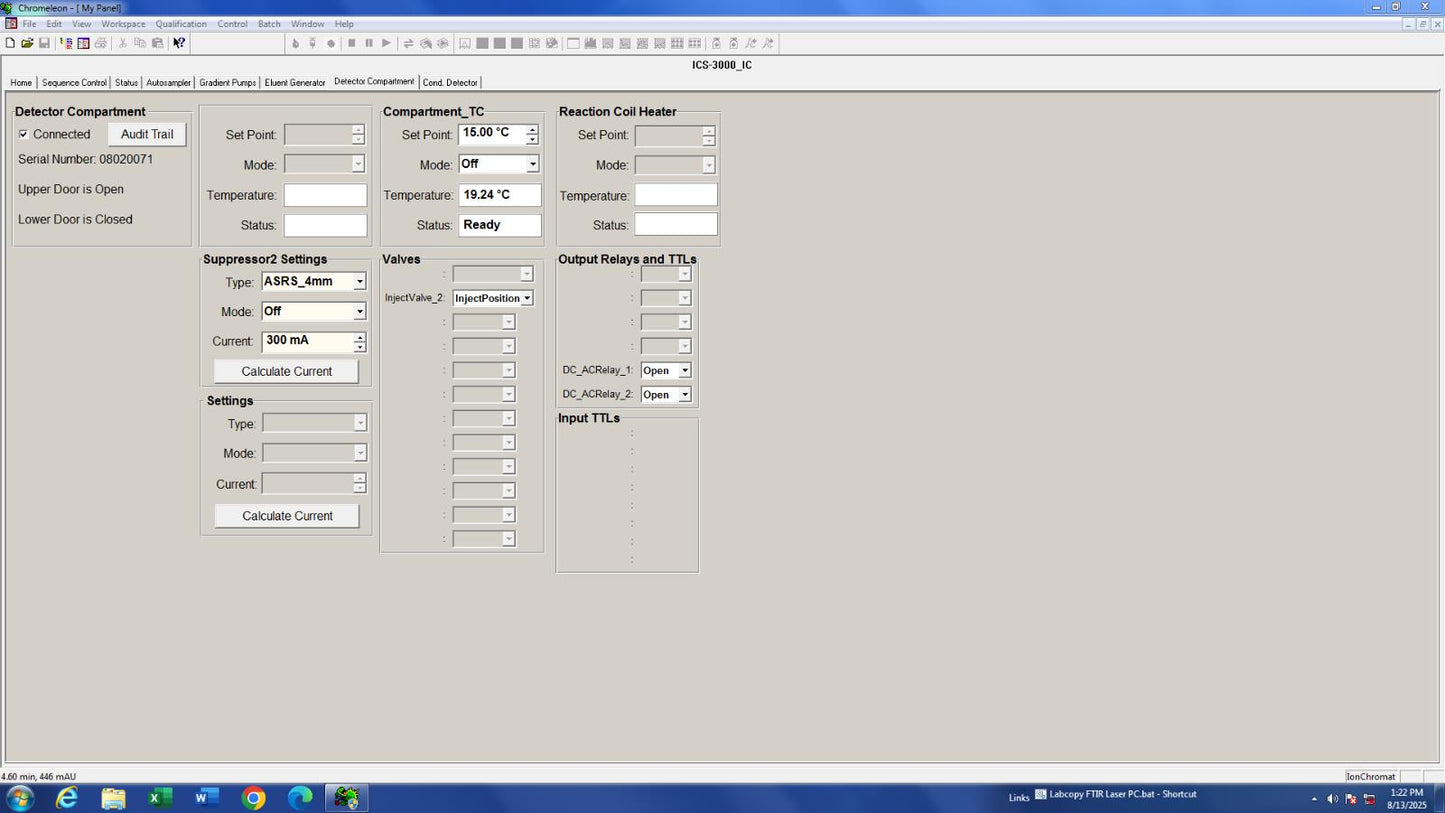Screen dimensions: 1445x813
Task: Switch to the Gradient Pumps tab
Action: click(x=227, y=83)
